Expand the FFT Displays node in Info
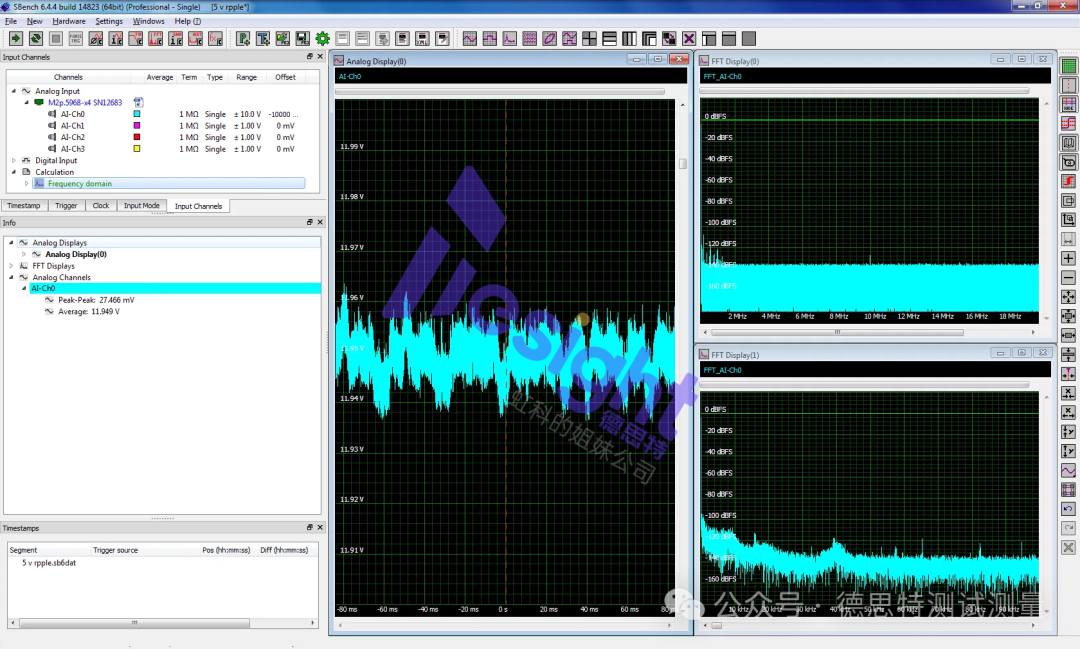 point(11,266)
